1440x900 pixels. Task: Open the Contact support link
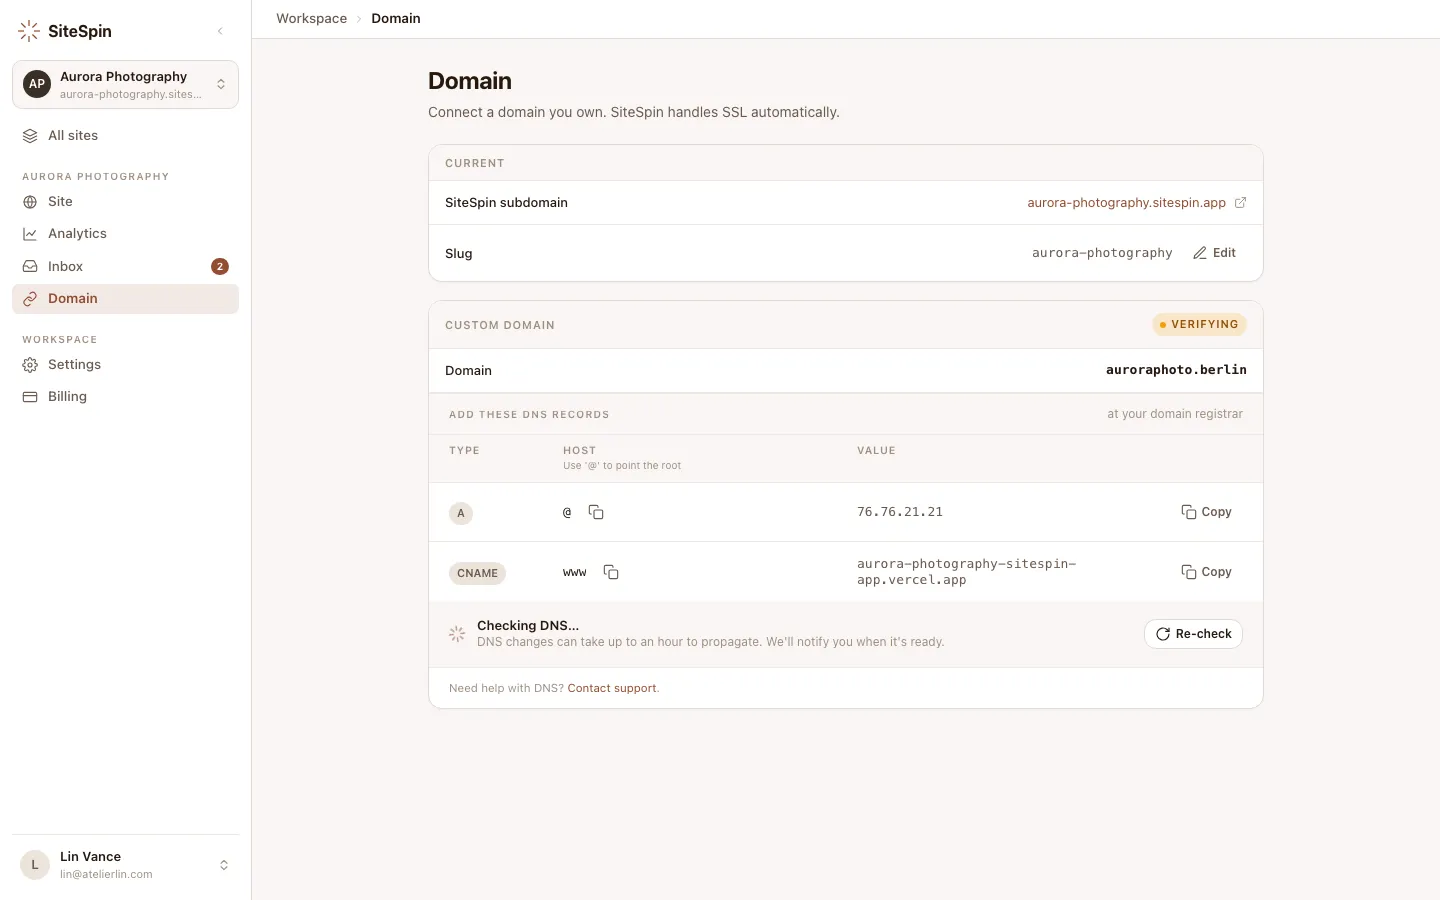tap(612, 688)
